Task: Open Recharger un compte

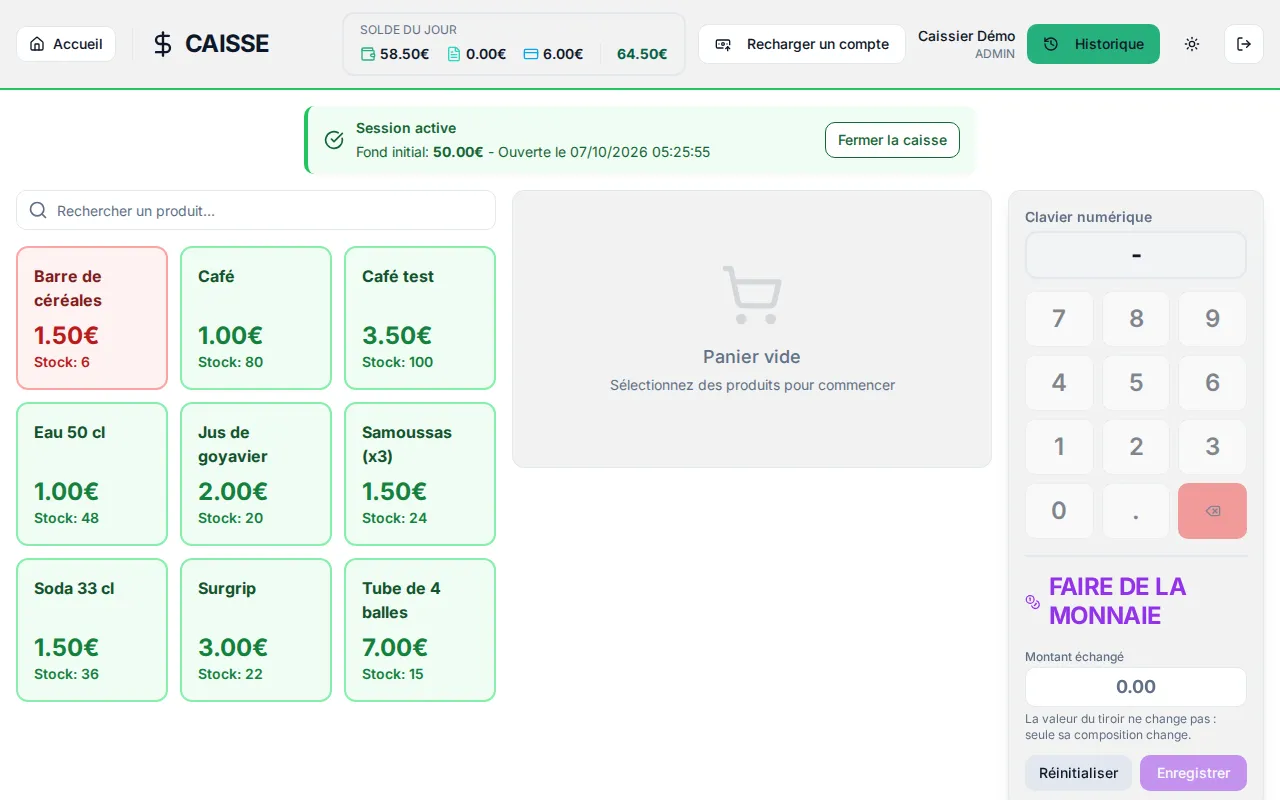Action: pos(802,44)
